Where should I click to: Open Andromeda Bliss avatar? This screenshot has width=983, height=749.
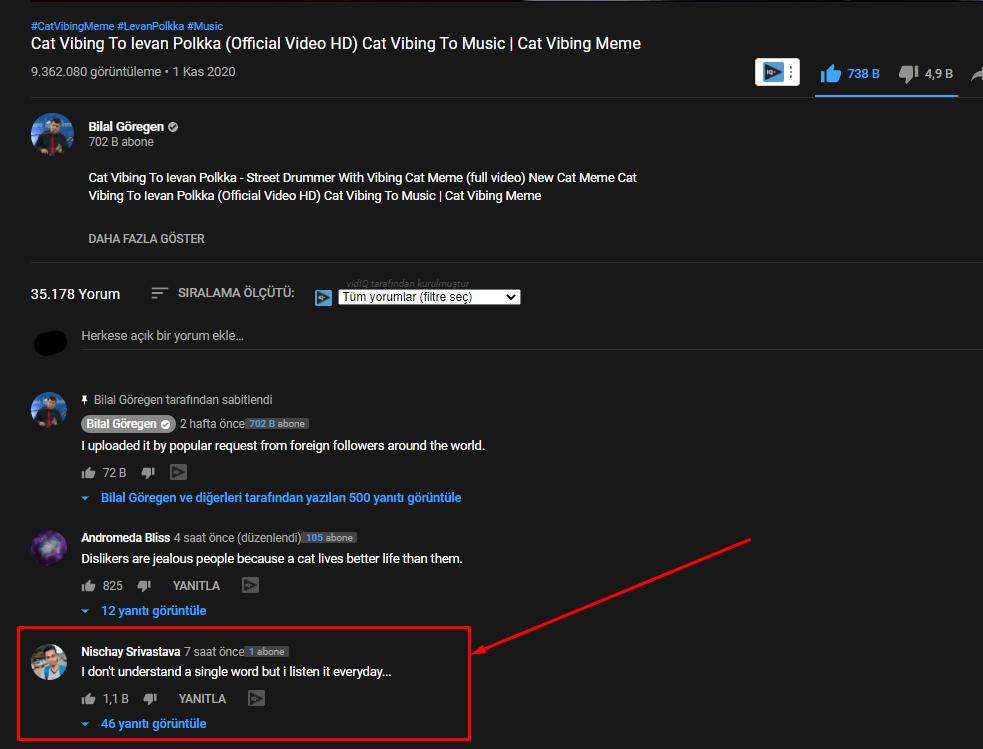[x=49, y=548]
